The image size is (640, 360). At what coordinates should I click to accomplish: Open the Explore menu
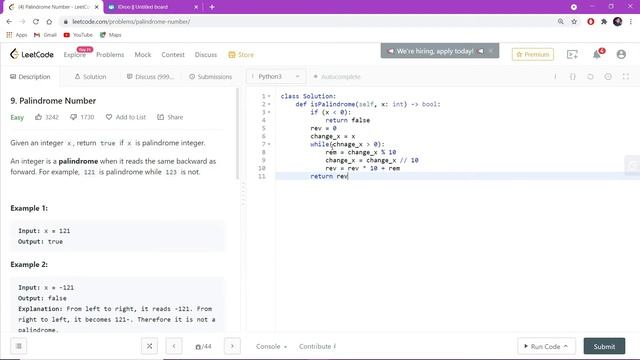coord(75,55)
